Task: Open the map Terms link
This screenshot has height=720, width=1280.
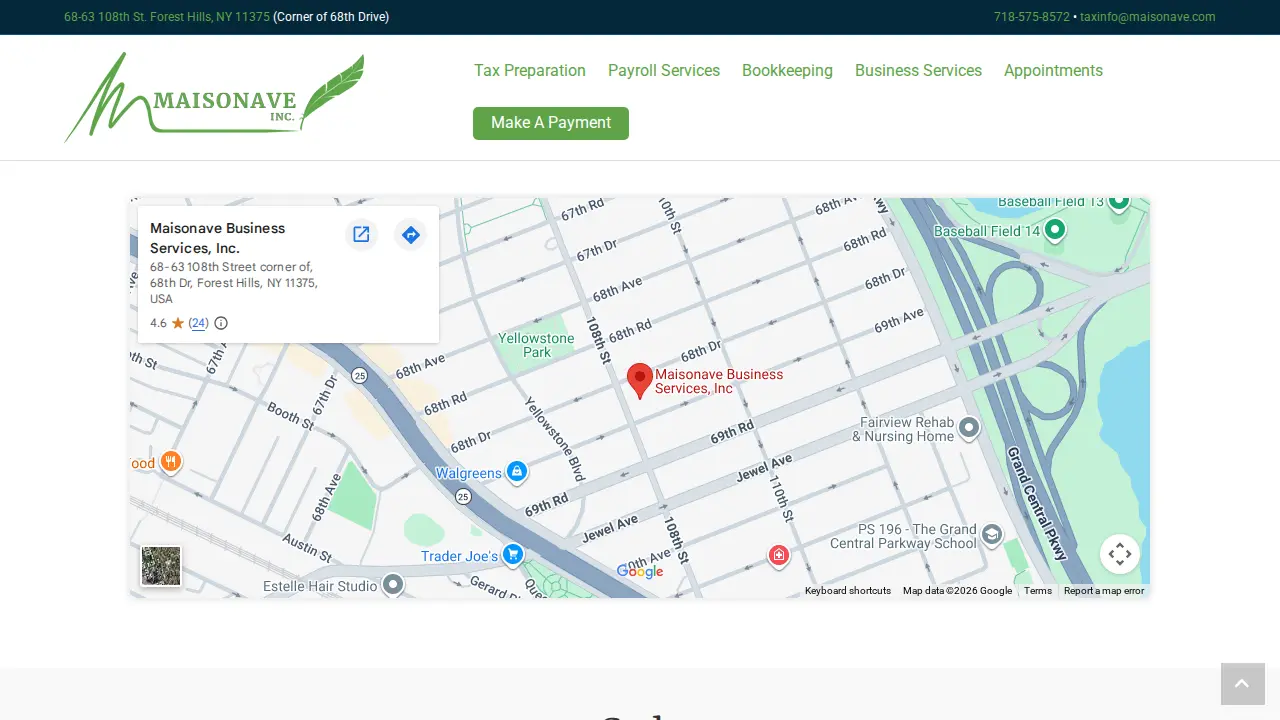Action: 1038,591
